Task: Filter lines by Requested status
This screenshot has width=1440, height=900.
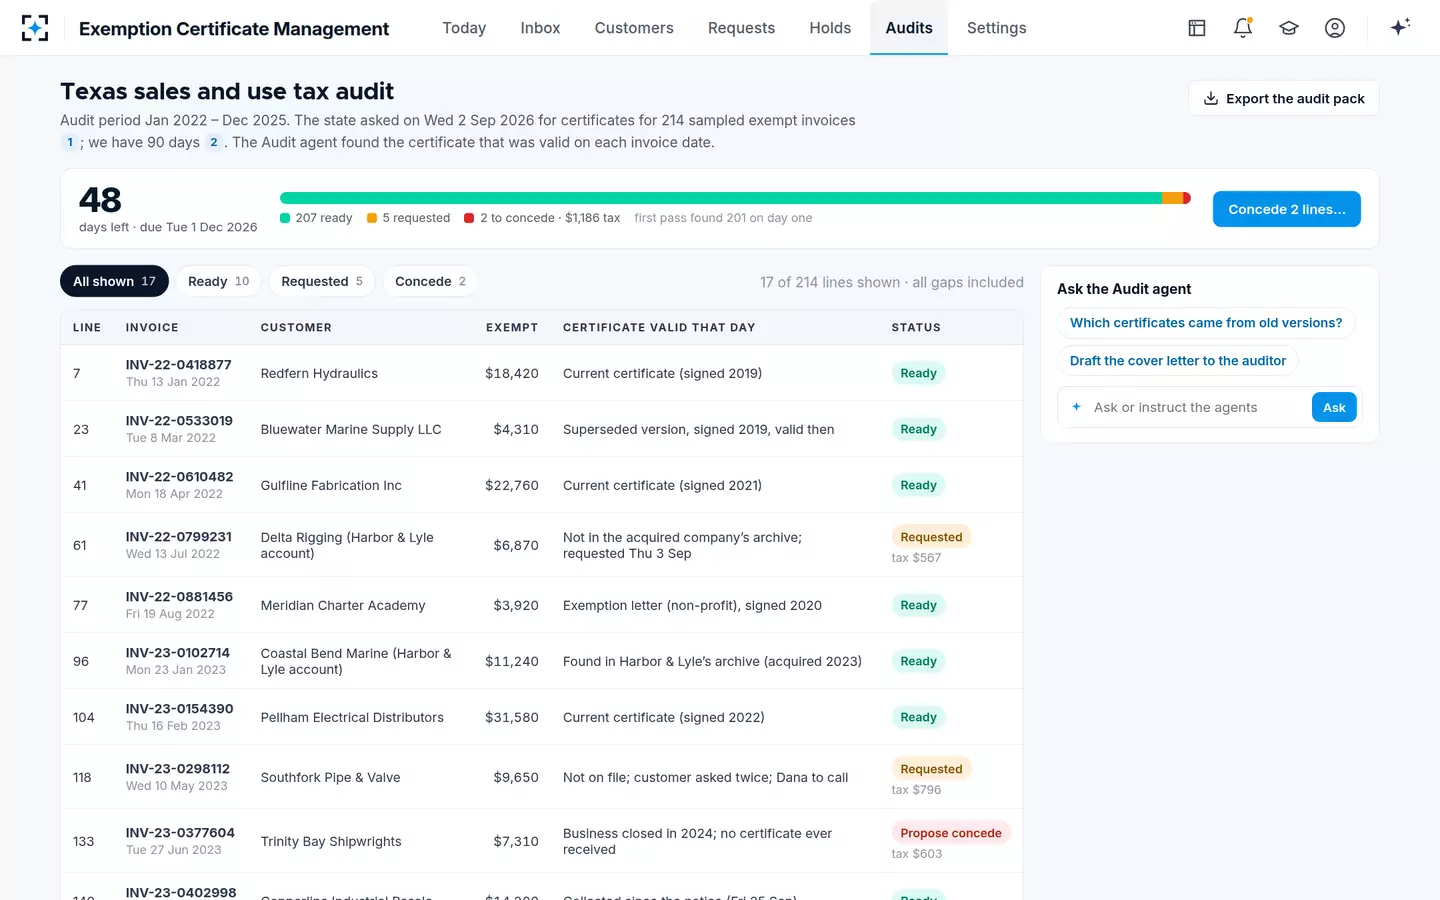Action: click(x=322, y=281)
